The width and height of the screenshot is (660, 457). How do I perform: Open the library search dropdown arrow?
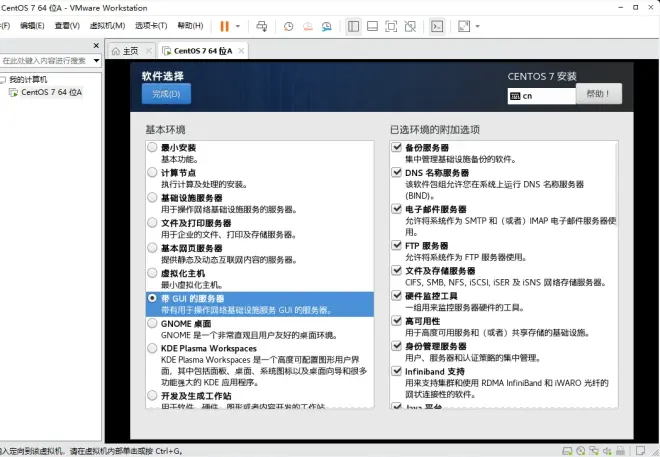point(96,61)
